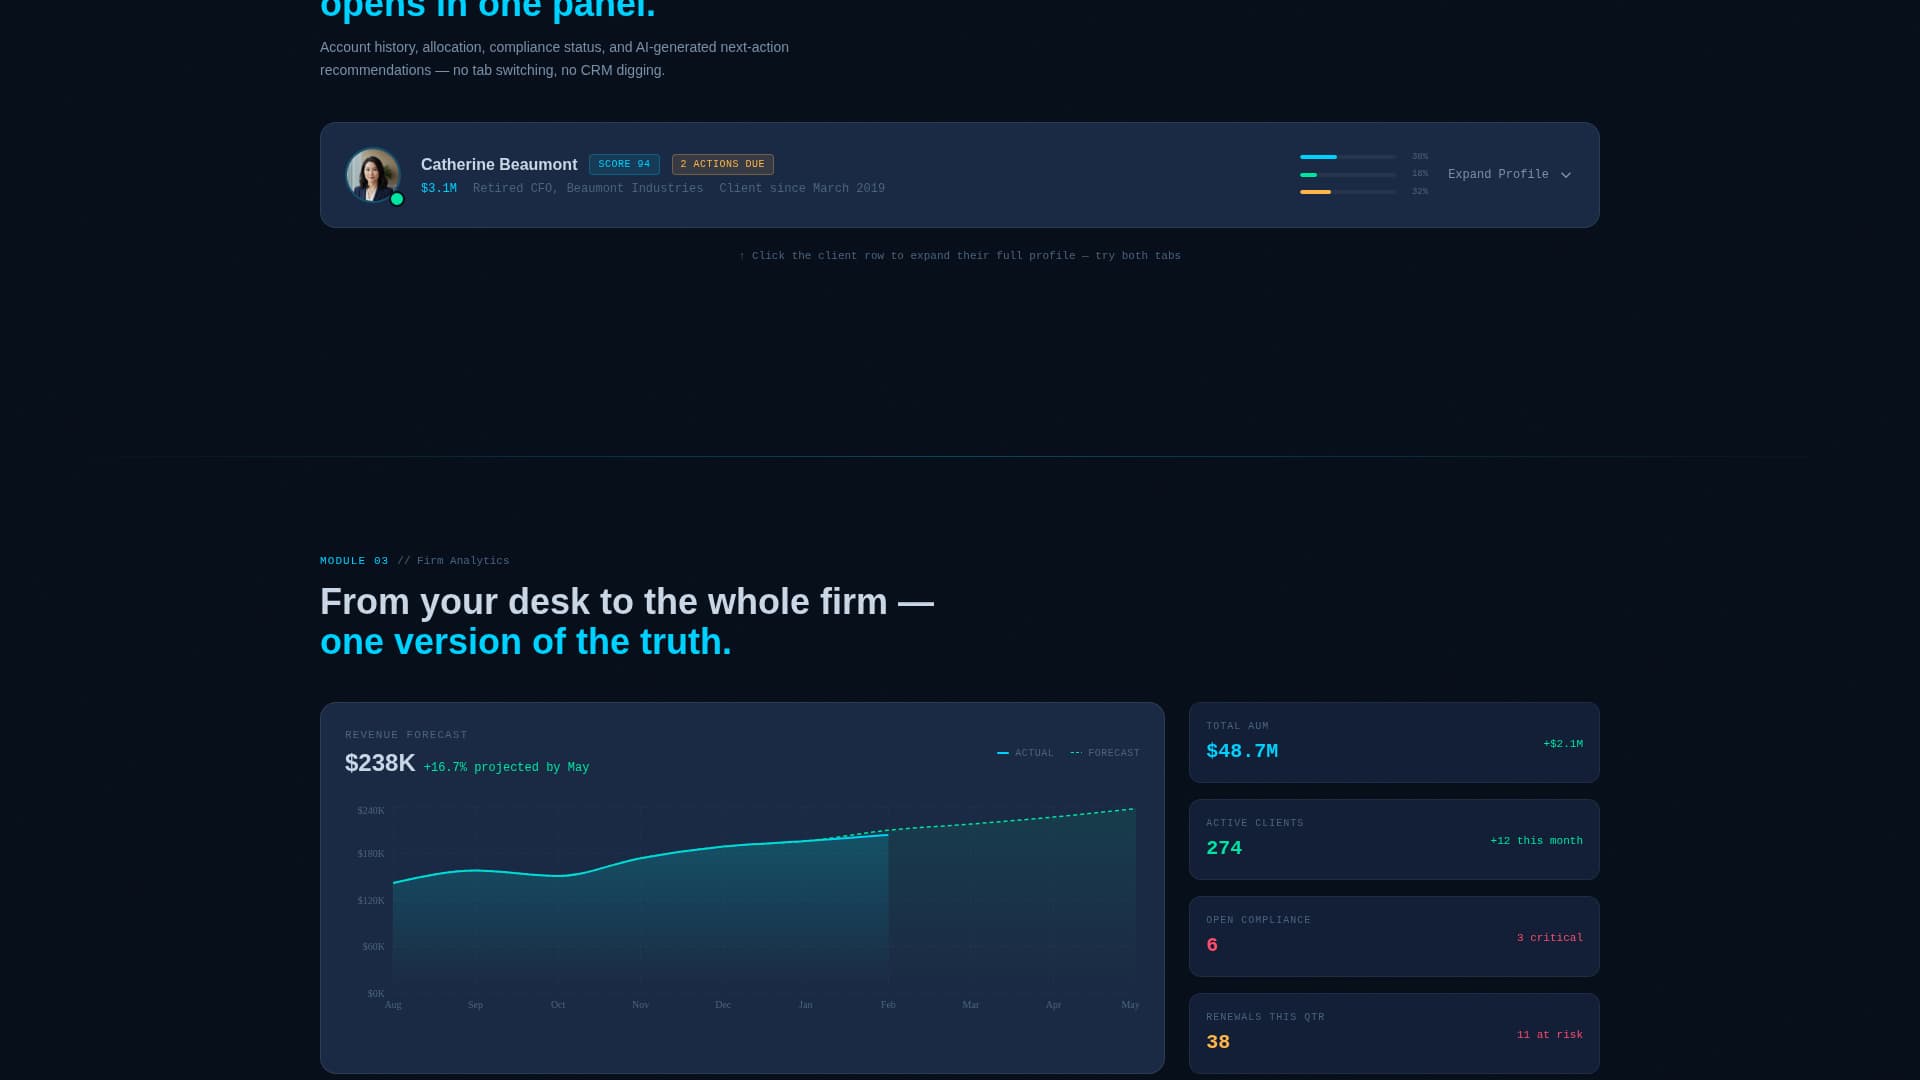
Task: Open the Revenue Forecast tab
Action: click(406, 734)
